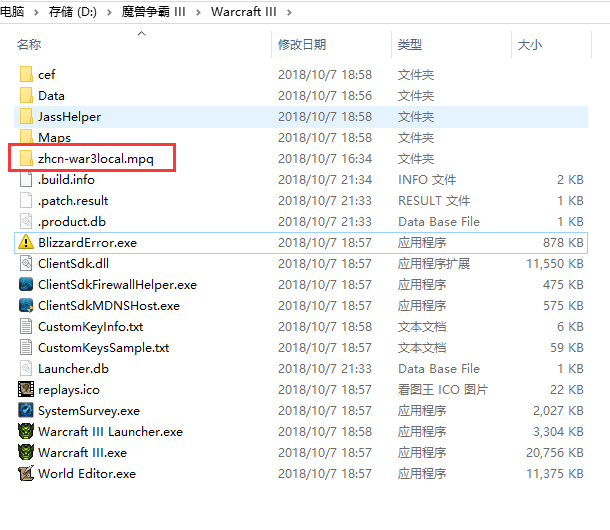Navigate to 魔兽争霸 III in breadcrumb

pyautogui.click(x=153, y=12)
